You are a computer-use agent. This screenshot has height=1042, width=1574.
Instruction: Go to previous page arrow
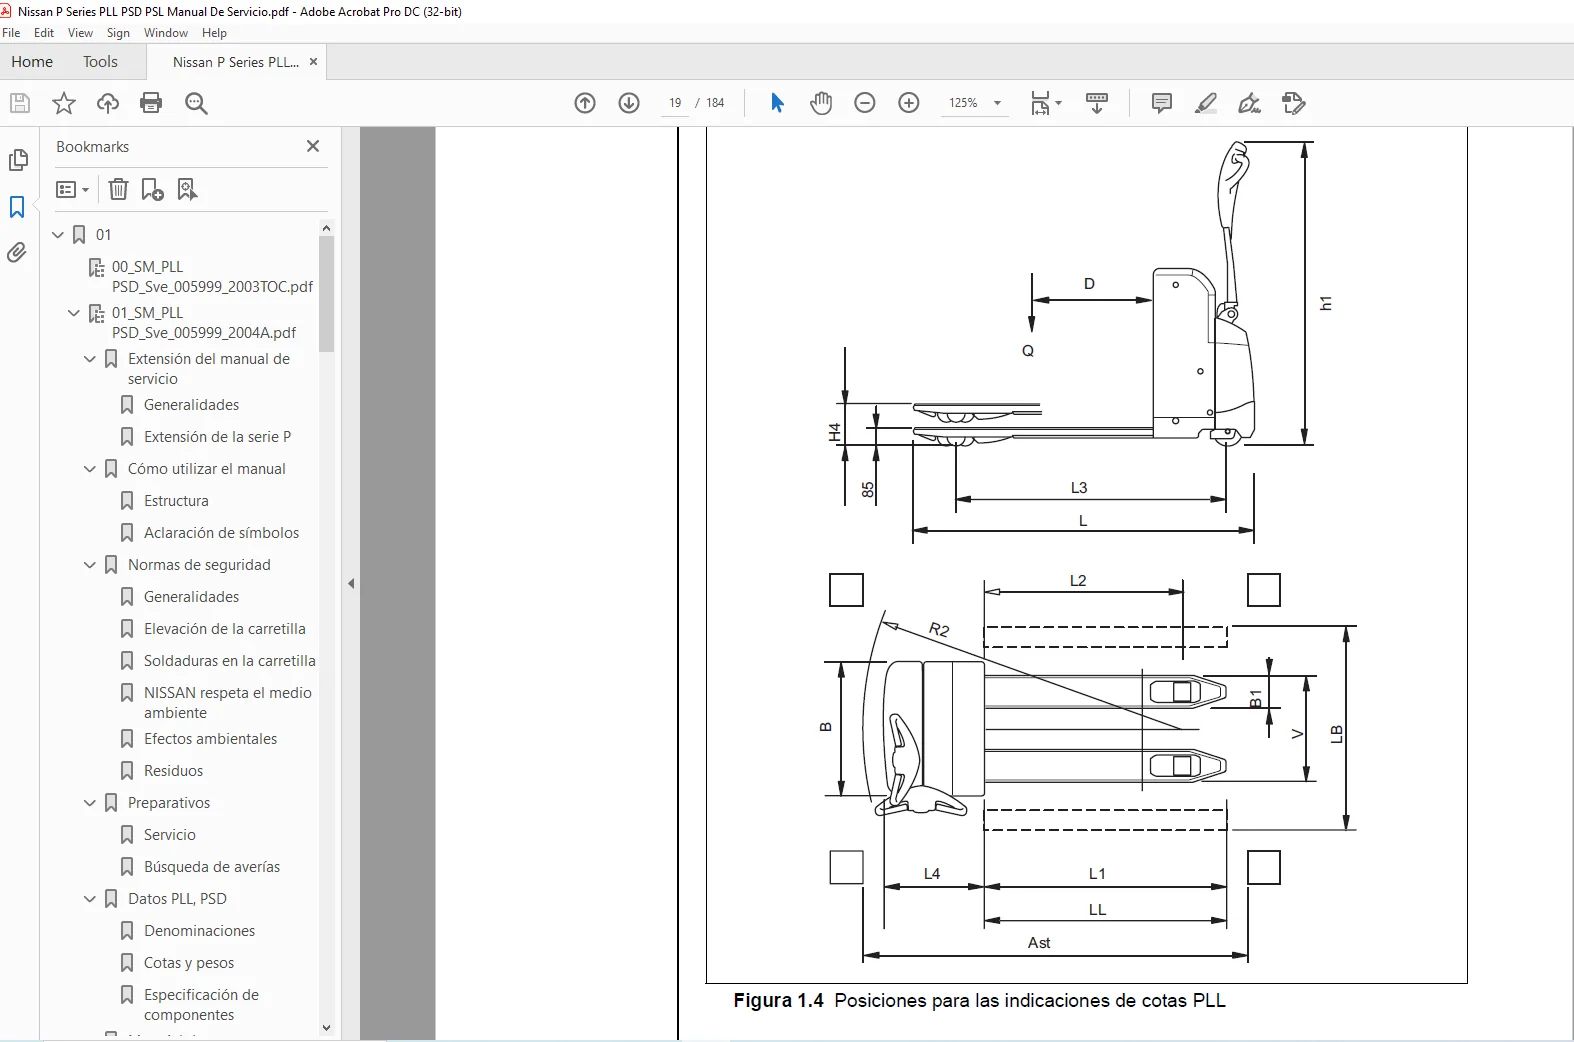tap(585, 103)
